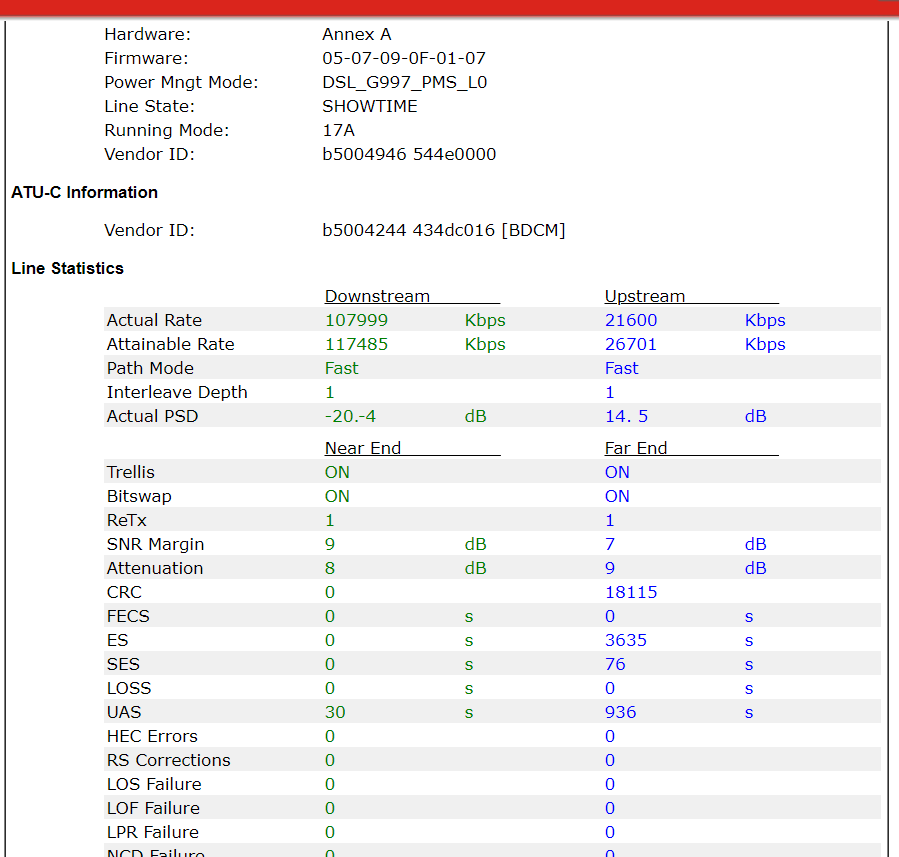Click the "Power Mngt Mode:" label

(x=181, y=83)
